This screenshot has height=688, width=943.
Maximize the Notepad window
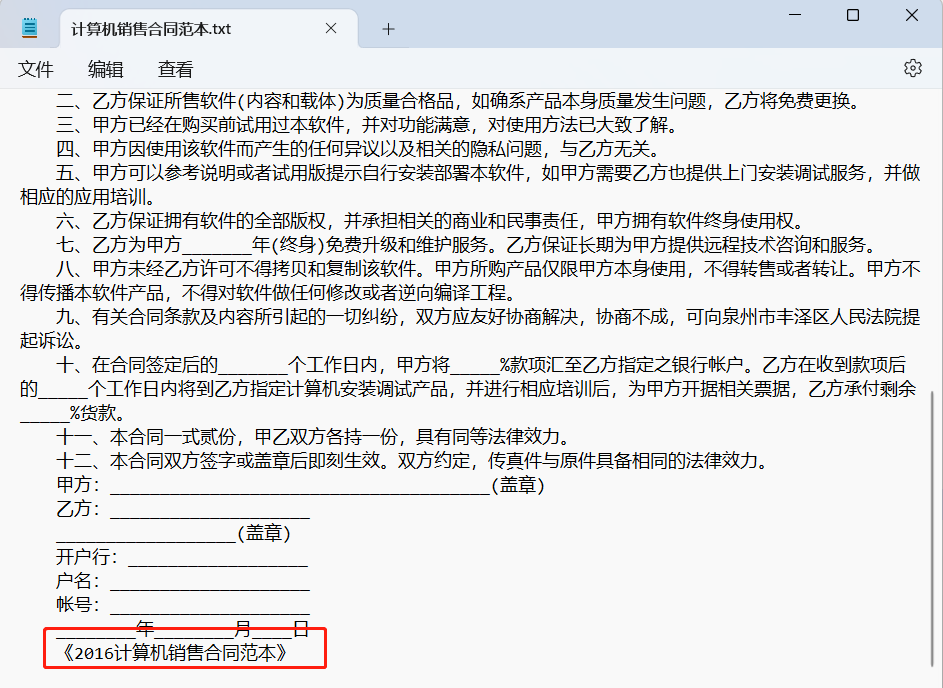pos(854,15)
